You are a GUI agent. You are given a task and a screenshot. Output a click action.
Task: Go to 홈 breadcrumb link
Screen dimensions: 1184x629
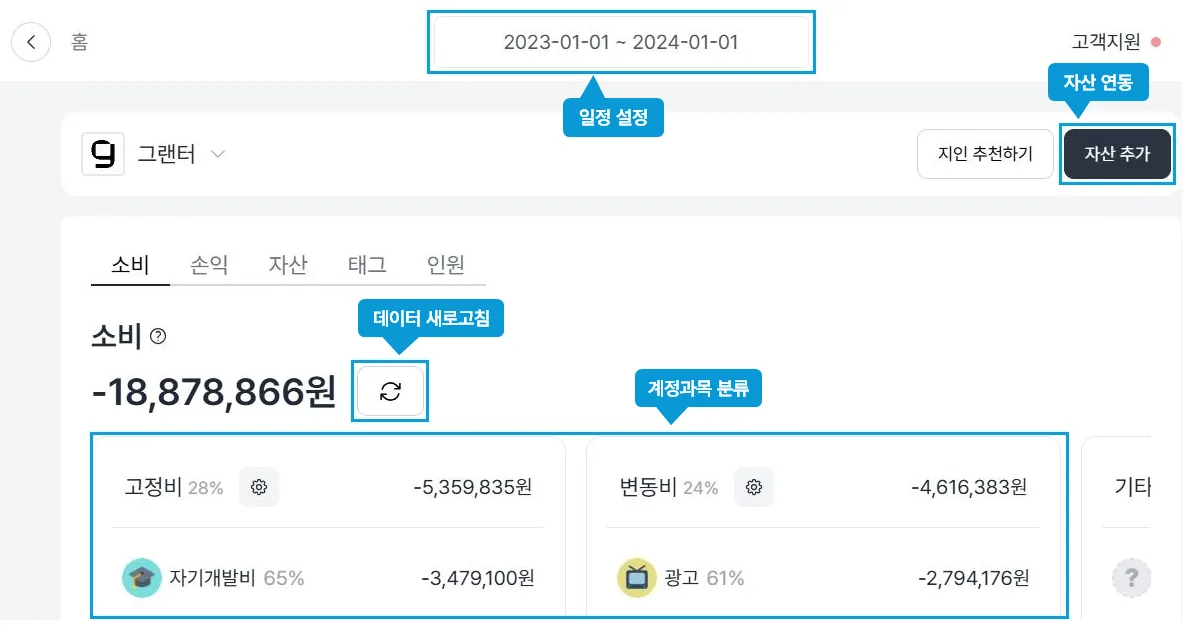pos(79,42)
